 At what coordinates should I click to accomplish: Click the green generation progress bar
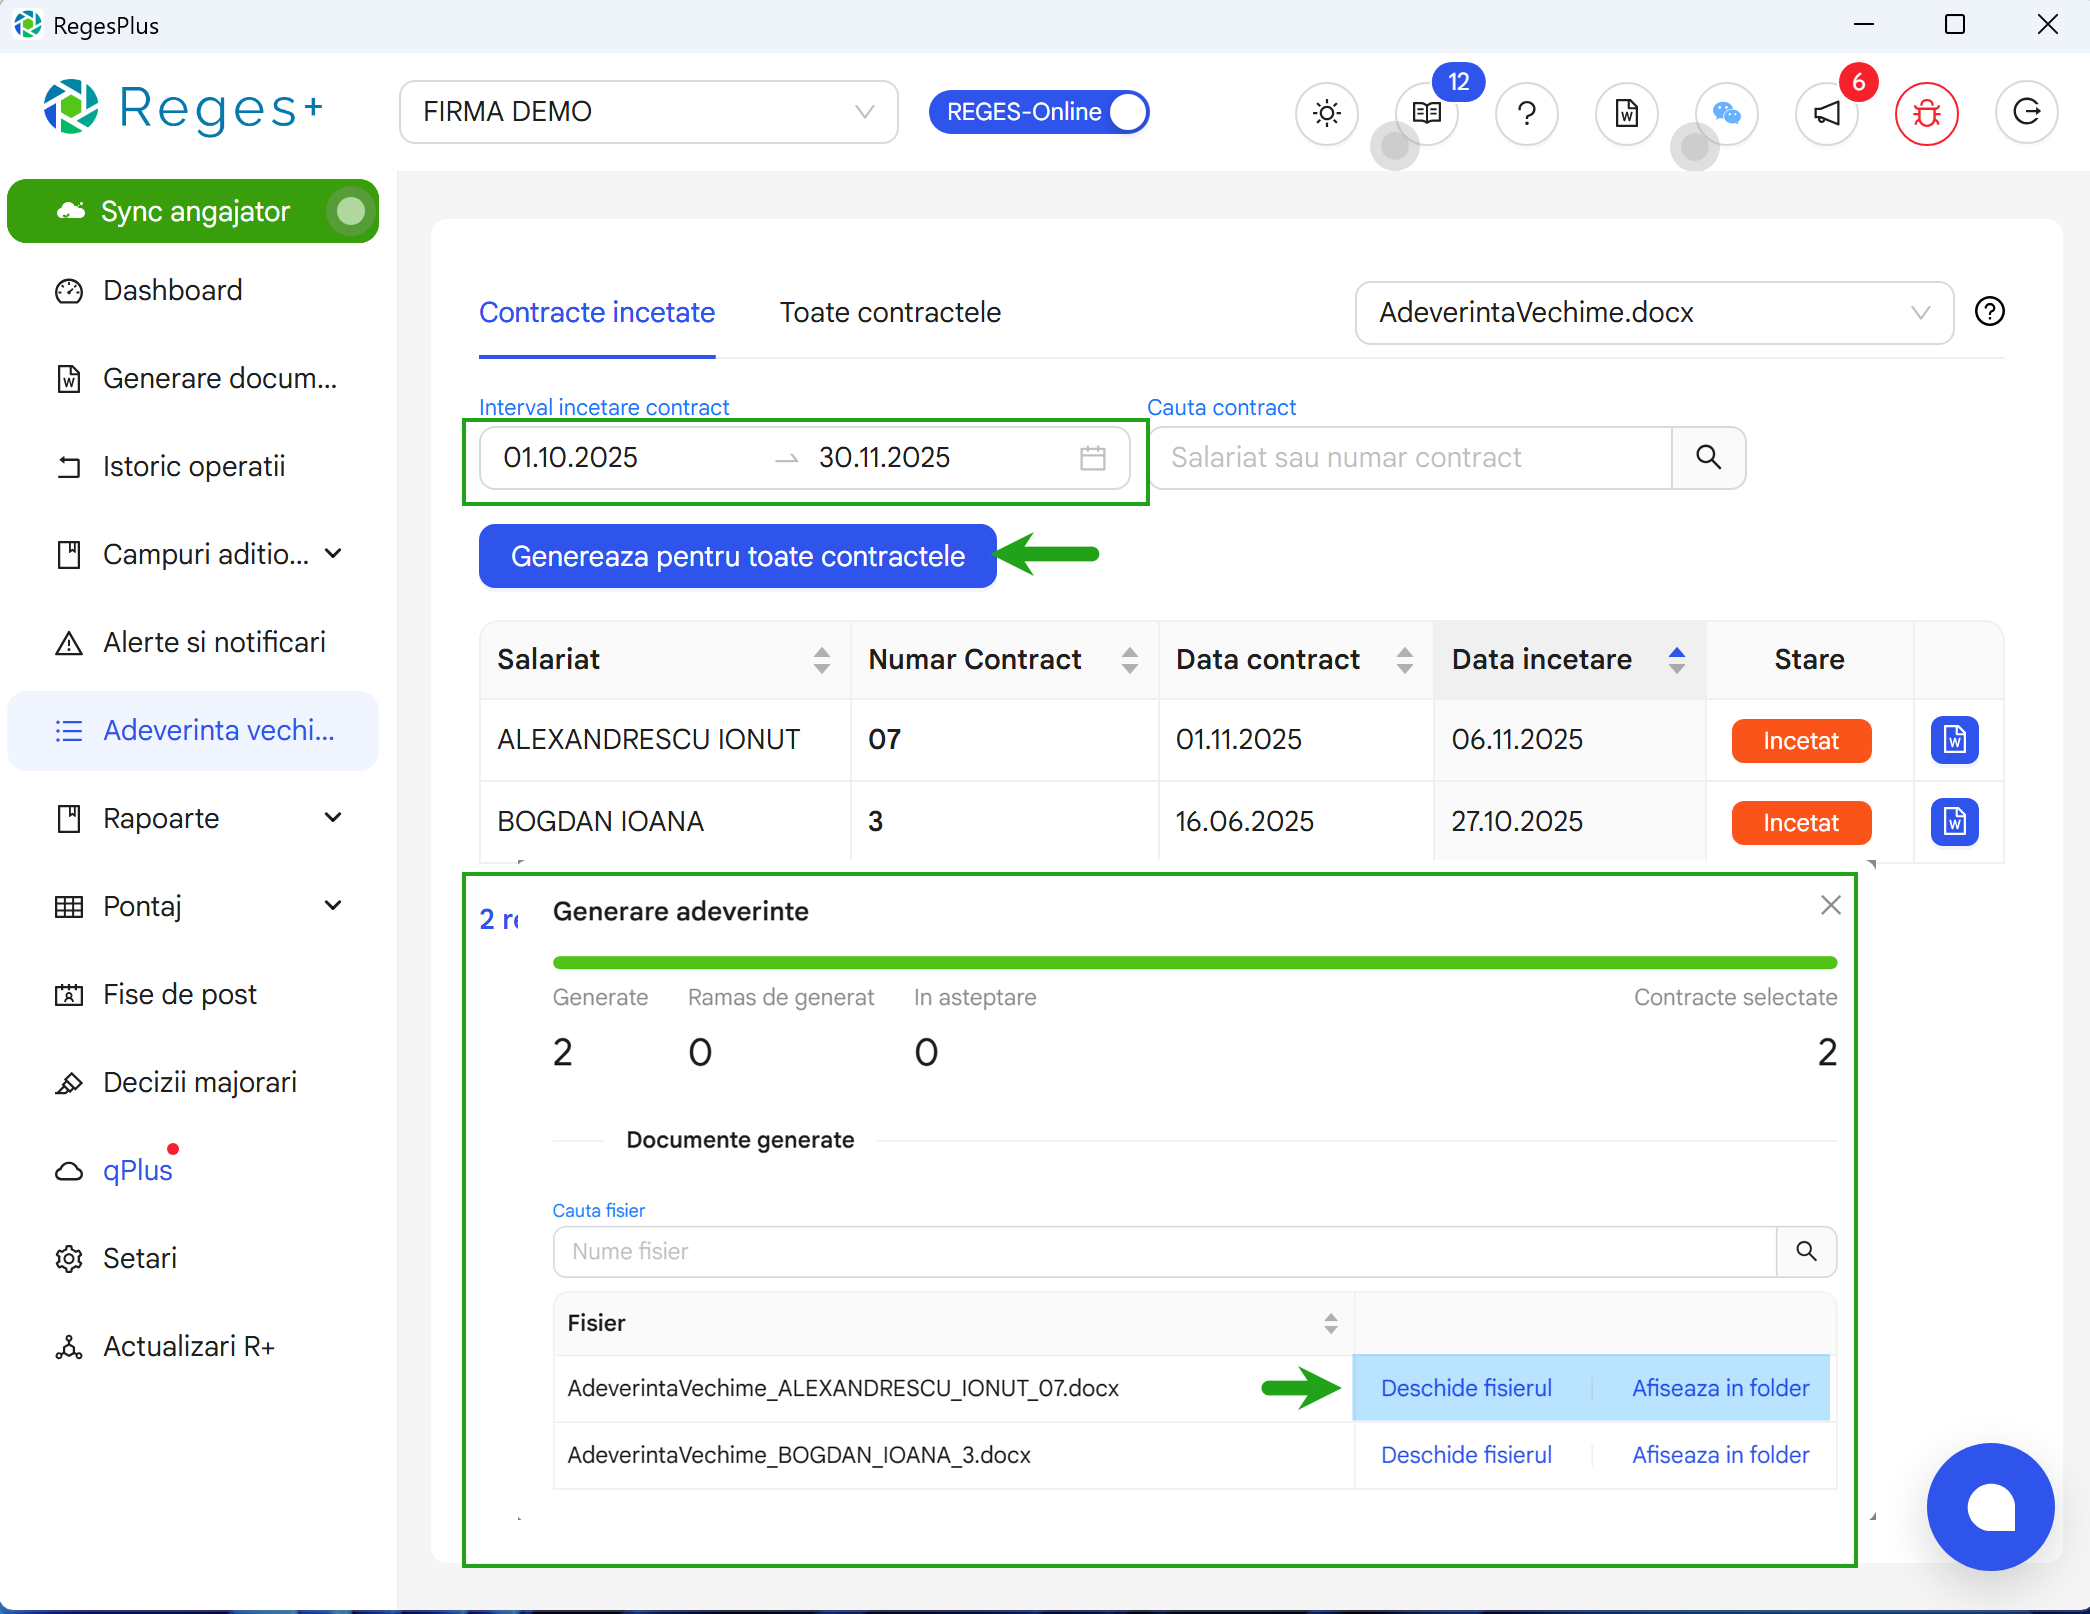coord(1194,962)
